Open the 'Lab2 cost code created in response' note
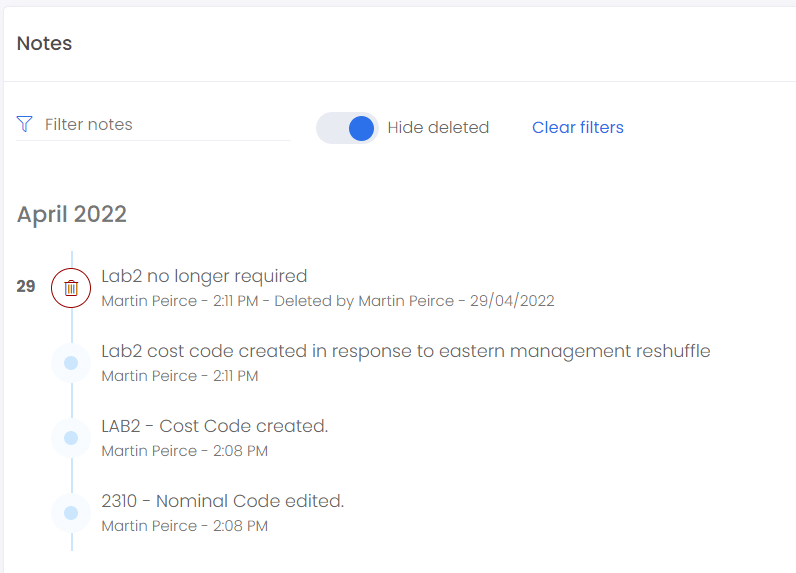 (x=406, y=351)
